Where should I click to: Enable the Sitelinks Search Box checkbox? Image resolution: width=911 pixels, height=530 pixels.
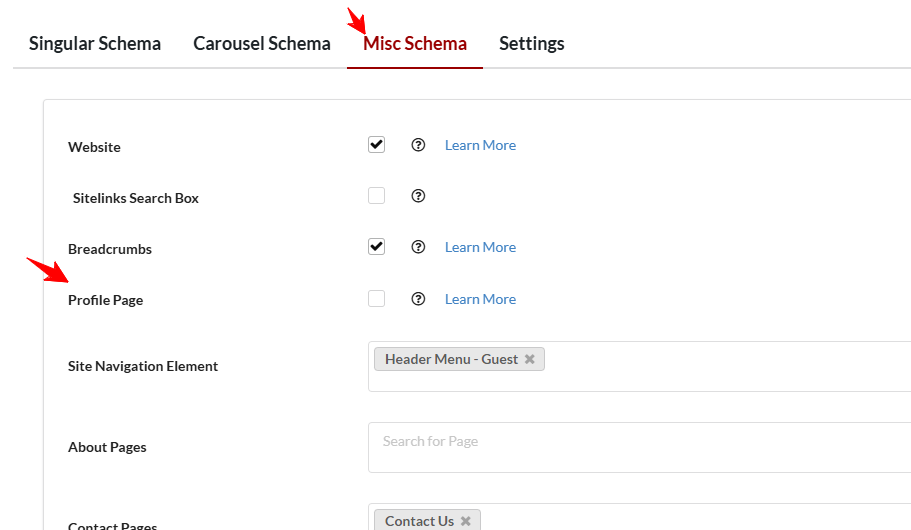point(376,196)
